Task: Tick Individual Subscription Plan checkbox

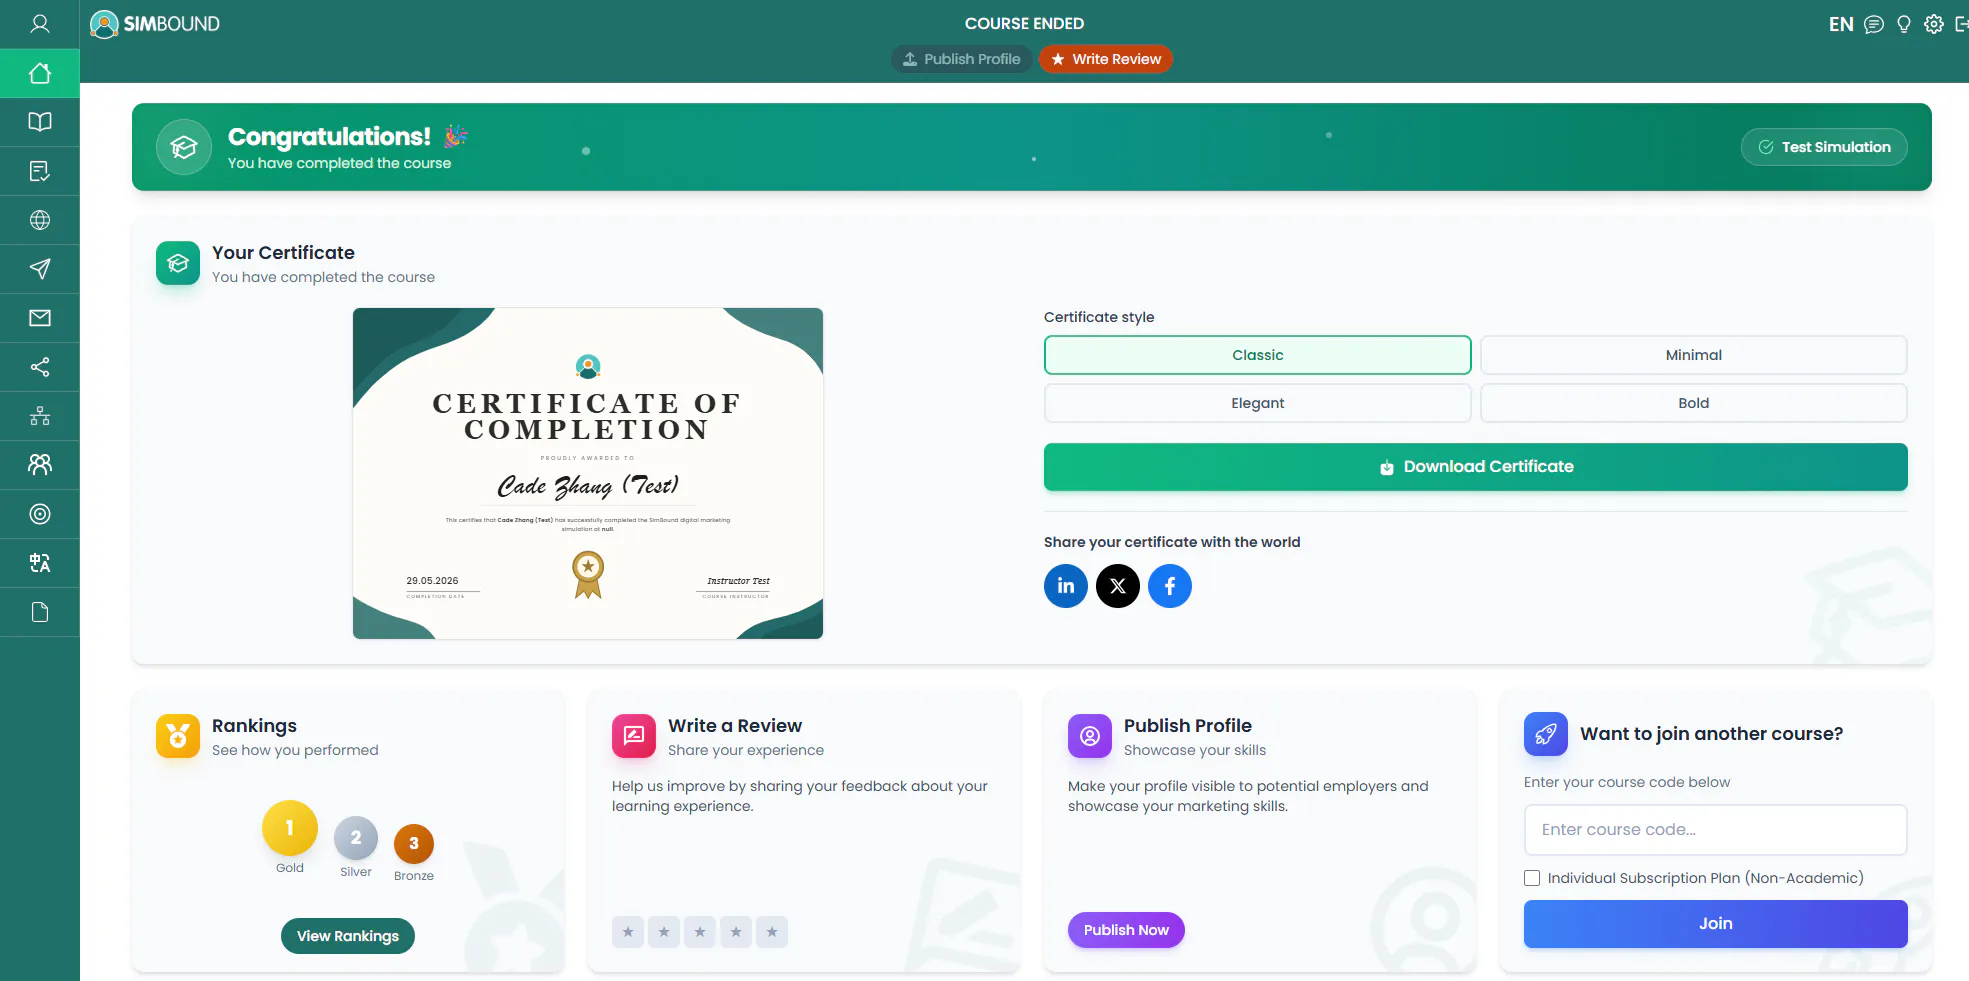Action: click(x=1532, y=878)
